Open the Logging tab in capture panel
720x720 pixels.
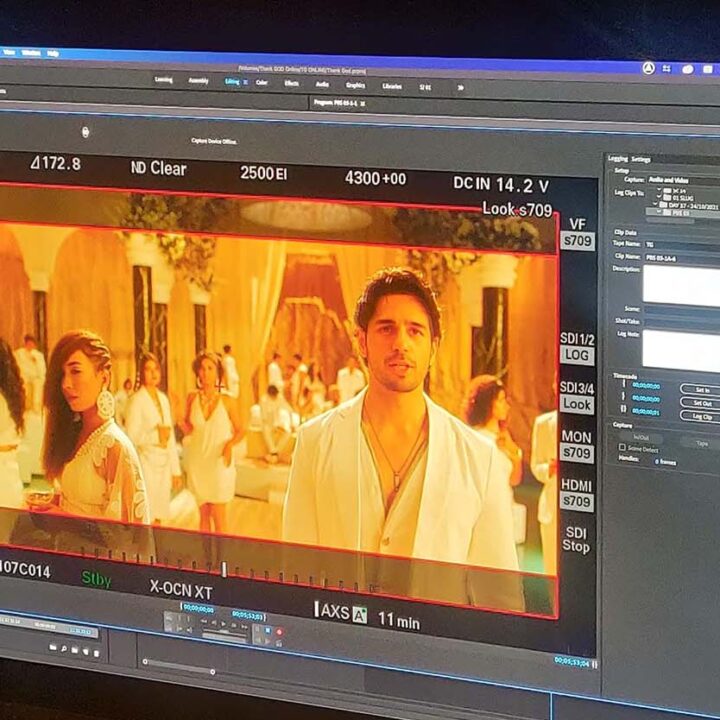(618, 158)
